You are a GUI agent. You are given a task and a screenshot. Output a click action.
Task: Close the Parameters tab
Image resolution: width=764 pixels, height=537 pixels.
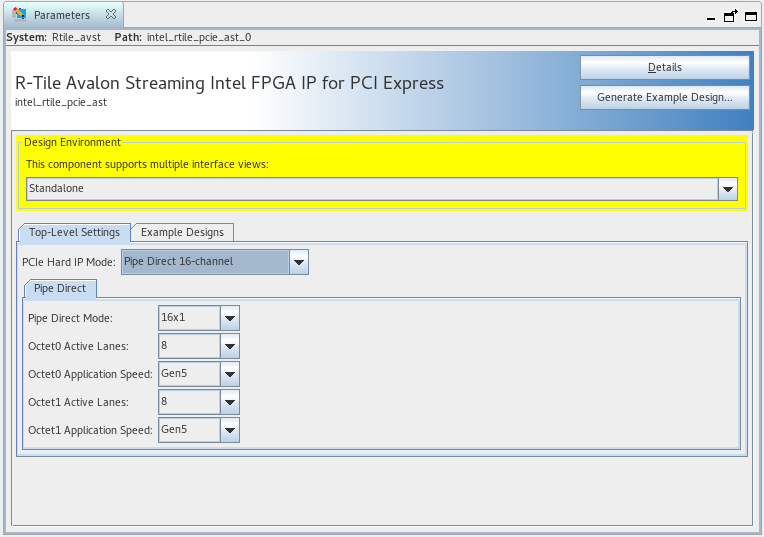(111, 15)
